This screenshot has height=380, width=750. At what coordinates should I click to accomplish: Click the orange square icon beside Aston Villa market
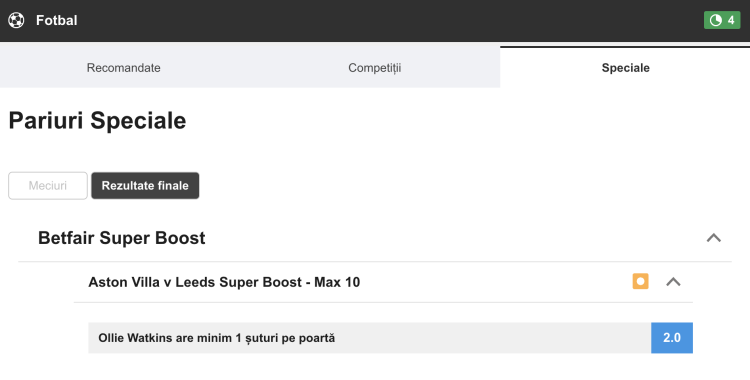(x=640, y=281)
